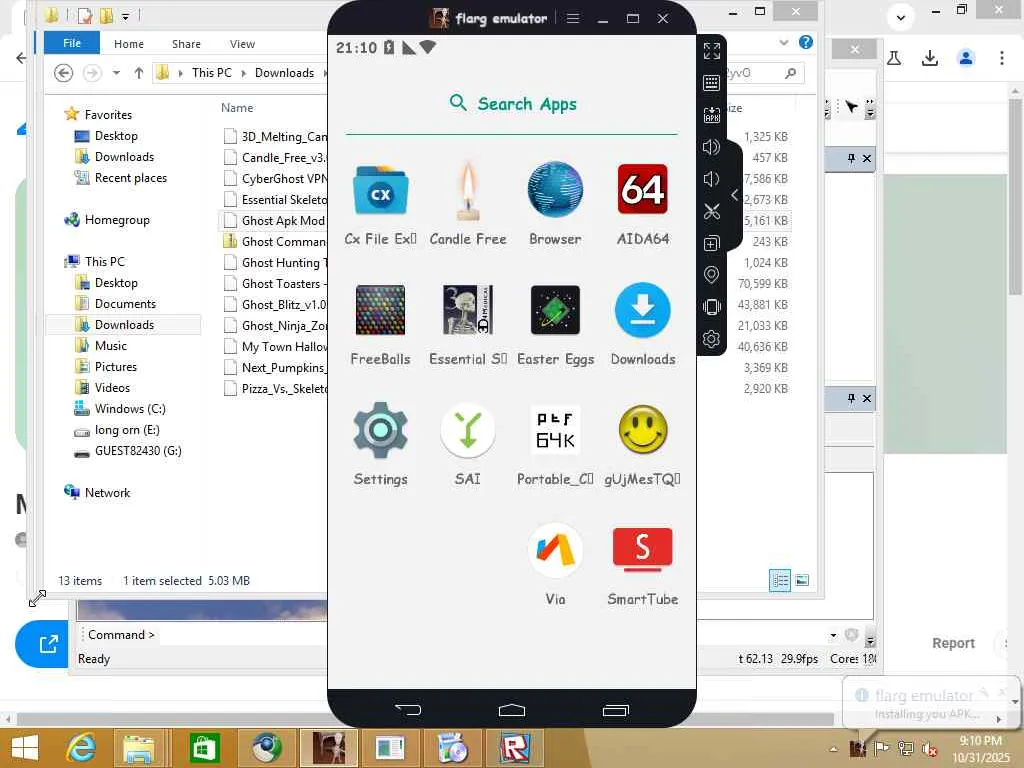
Task: Select Pictures folder in navigation pane
Action: pos(116,366)
